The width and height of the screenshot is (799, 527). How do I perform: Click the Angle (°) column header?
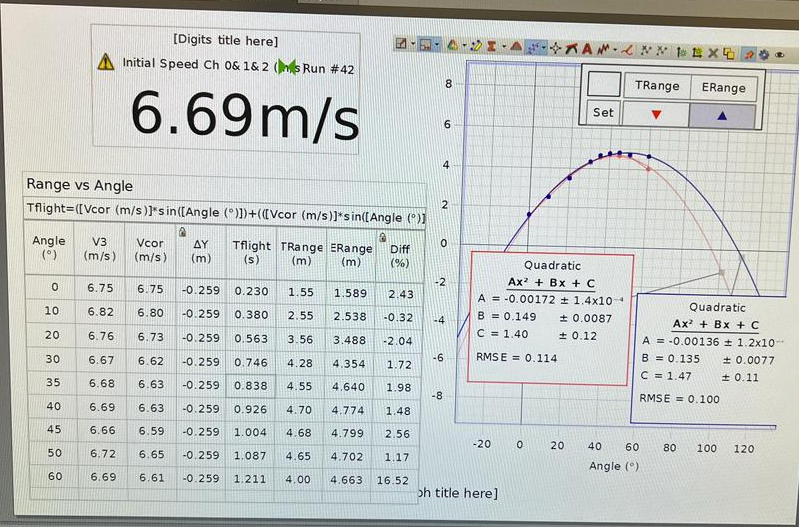point(49,247)
